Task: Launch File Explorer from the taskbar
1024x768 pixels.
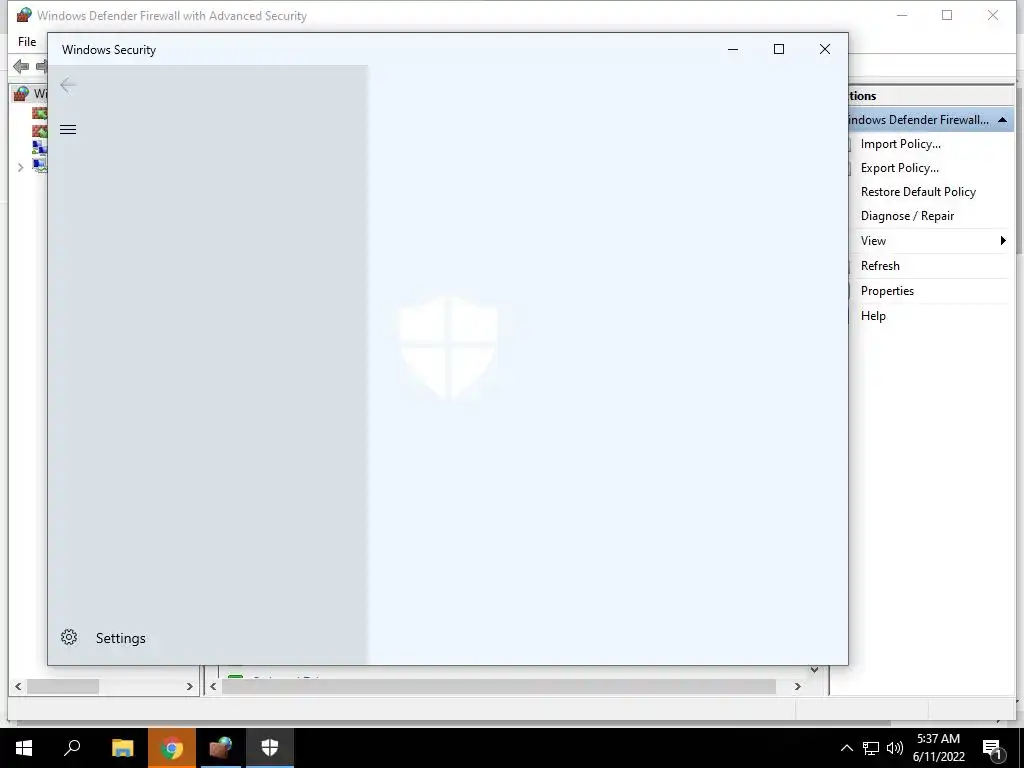Action: pyautogui.click(x=122, y=747)
